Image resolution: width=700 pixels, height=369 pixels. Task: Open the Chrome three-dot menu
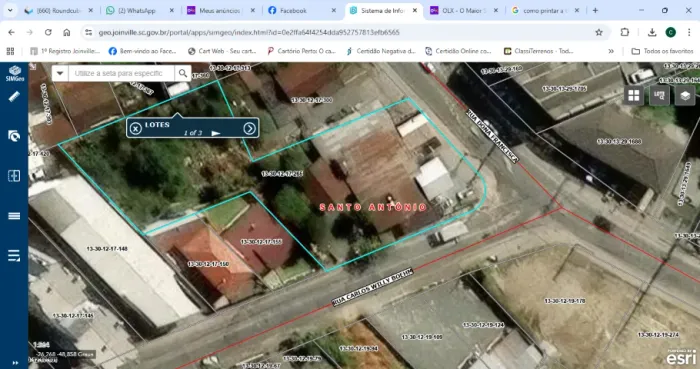(689, 32)
